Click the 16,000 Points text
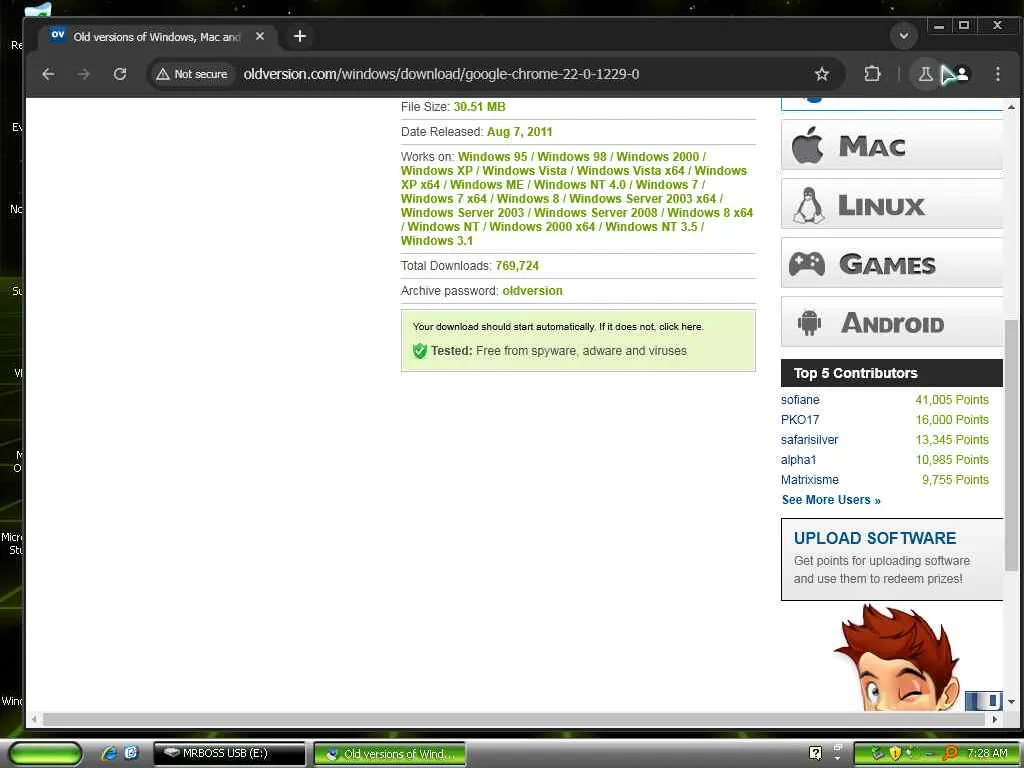Screen dimensions: 1024x768 click(x=952, y=420)
